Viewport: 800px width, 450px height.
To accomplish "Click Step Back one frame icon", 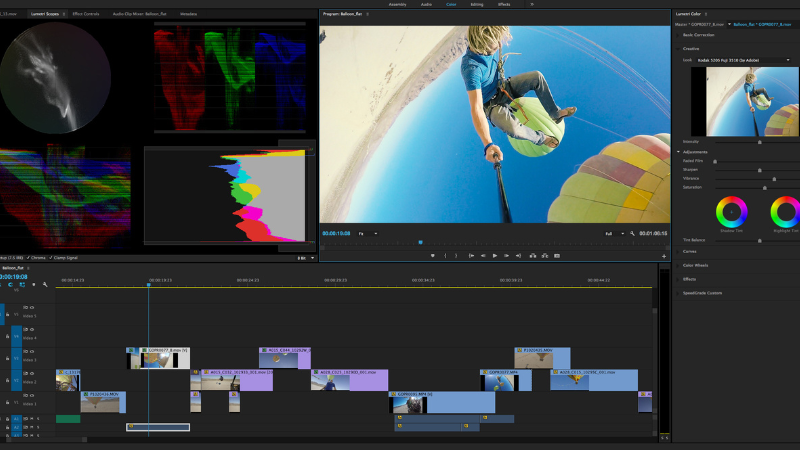I will coord(482,256).
